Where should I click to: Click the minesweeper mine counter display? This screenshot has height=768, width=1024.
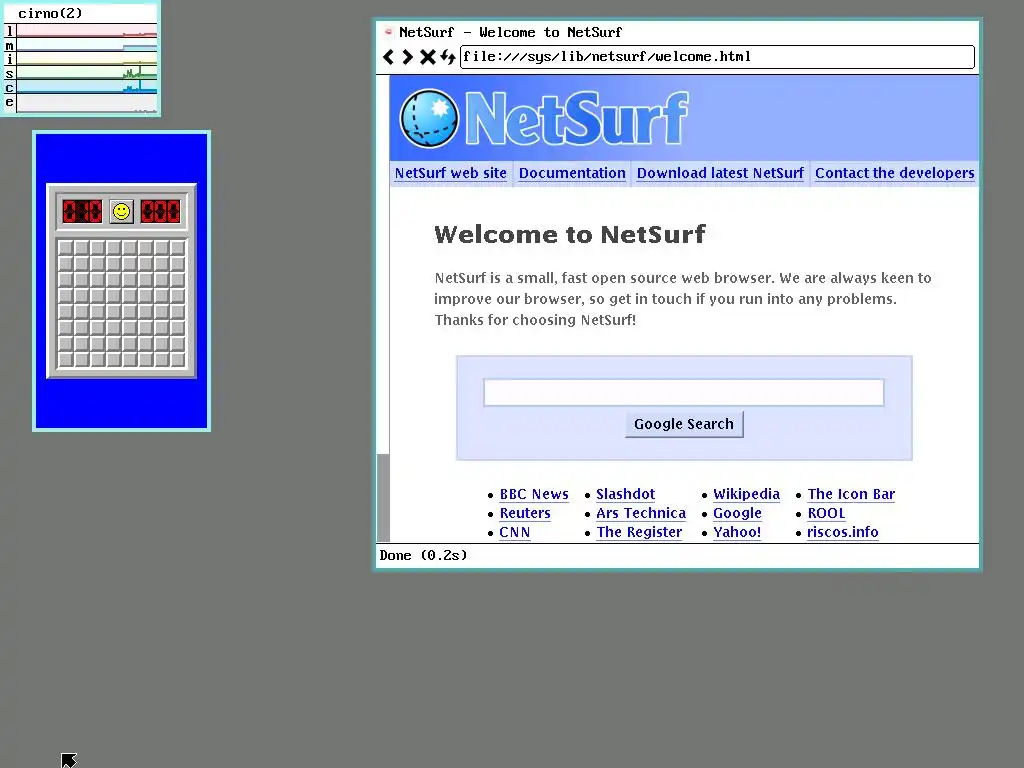pos(82,211)
